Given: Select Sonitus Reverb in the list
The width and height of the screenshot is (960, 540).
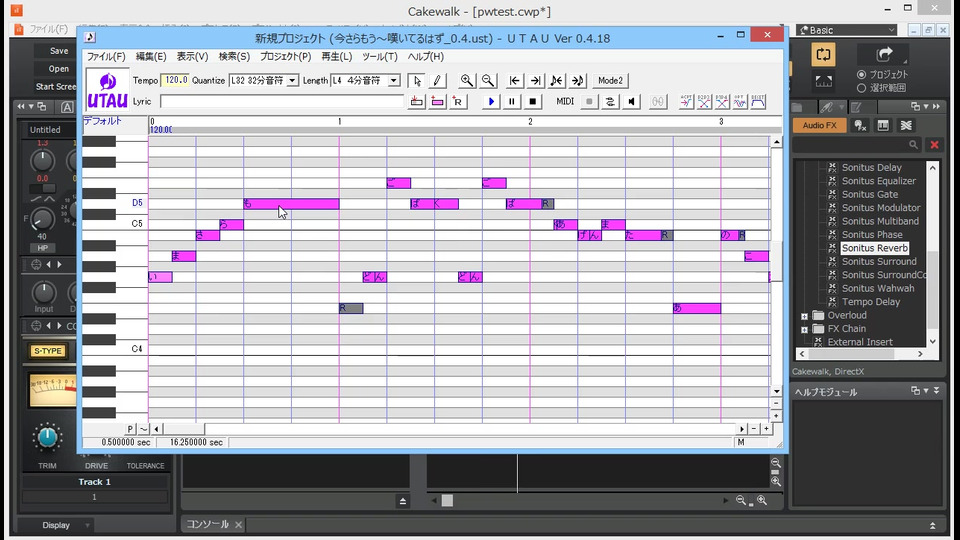Looking at the screenshot, I should coord(874,248).
